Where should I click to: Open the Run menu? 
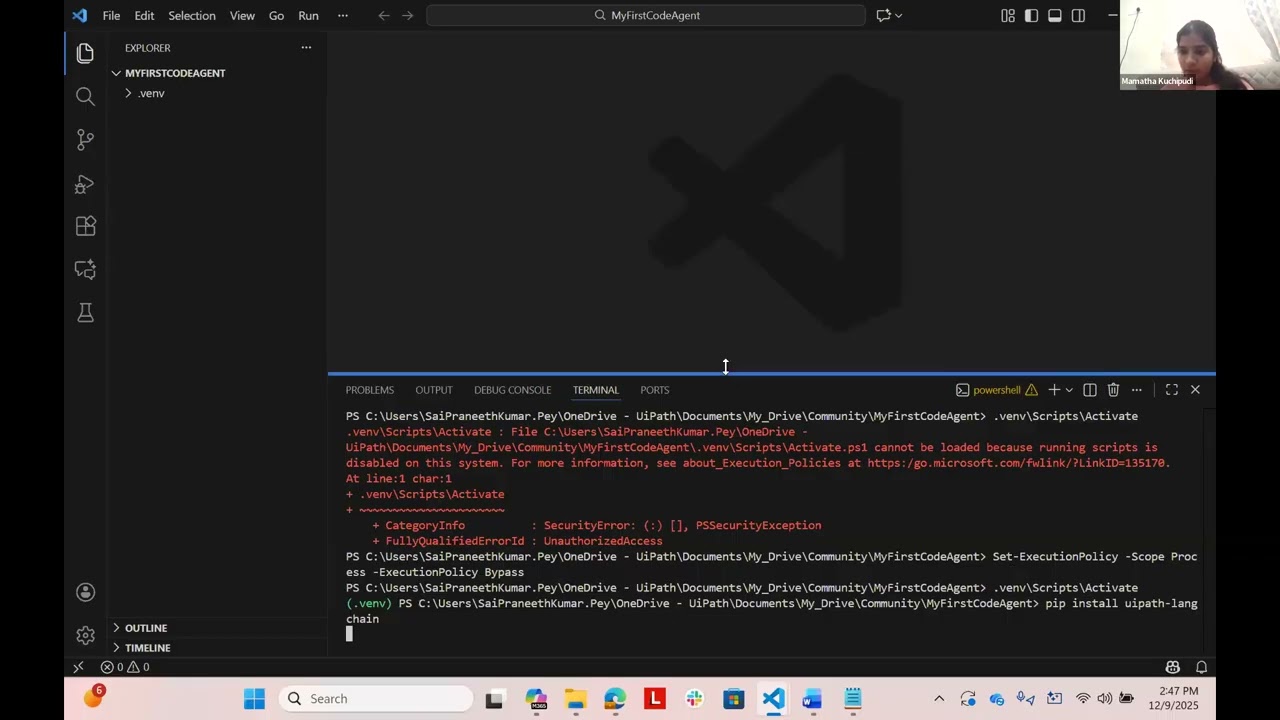coord(308,15)
